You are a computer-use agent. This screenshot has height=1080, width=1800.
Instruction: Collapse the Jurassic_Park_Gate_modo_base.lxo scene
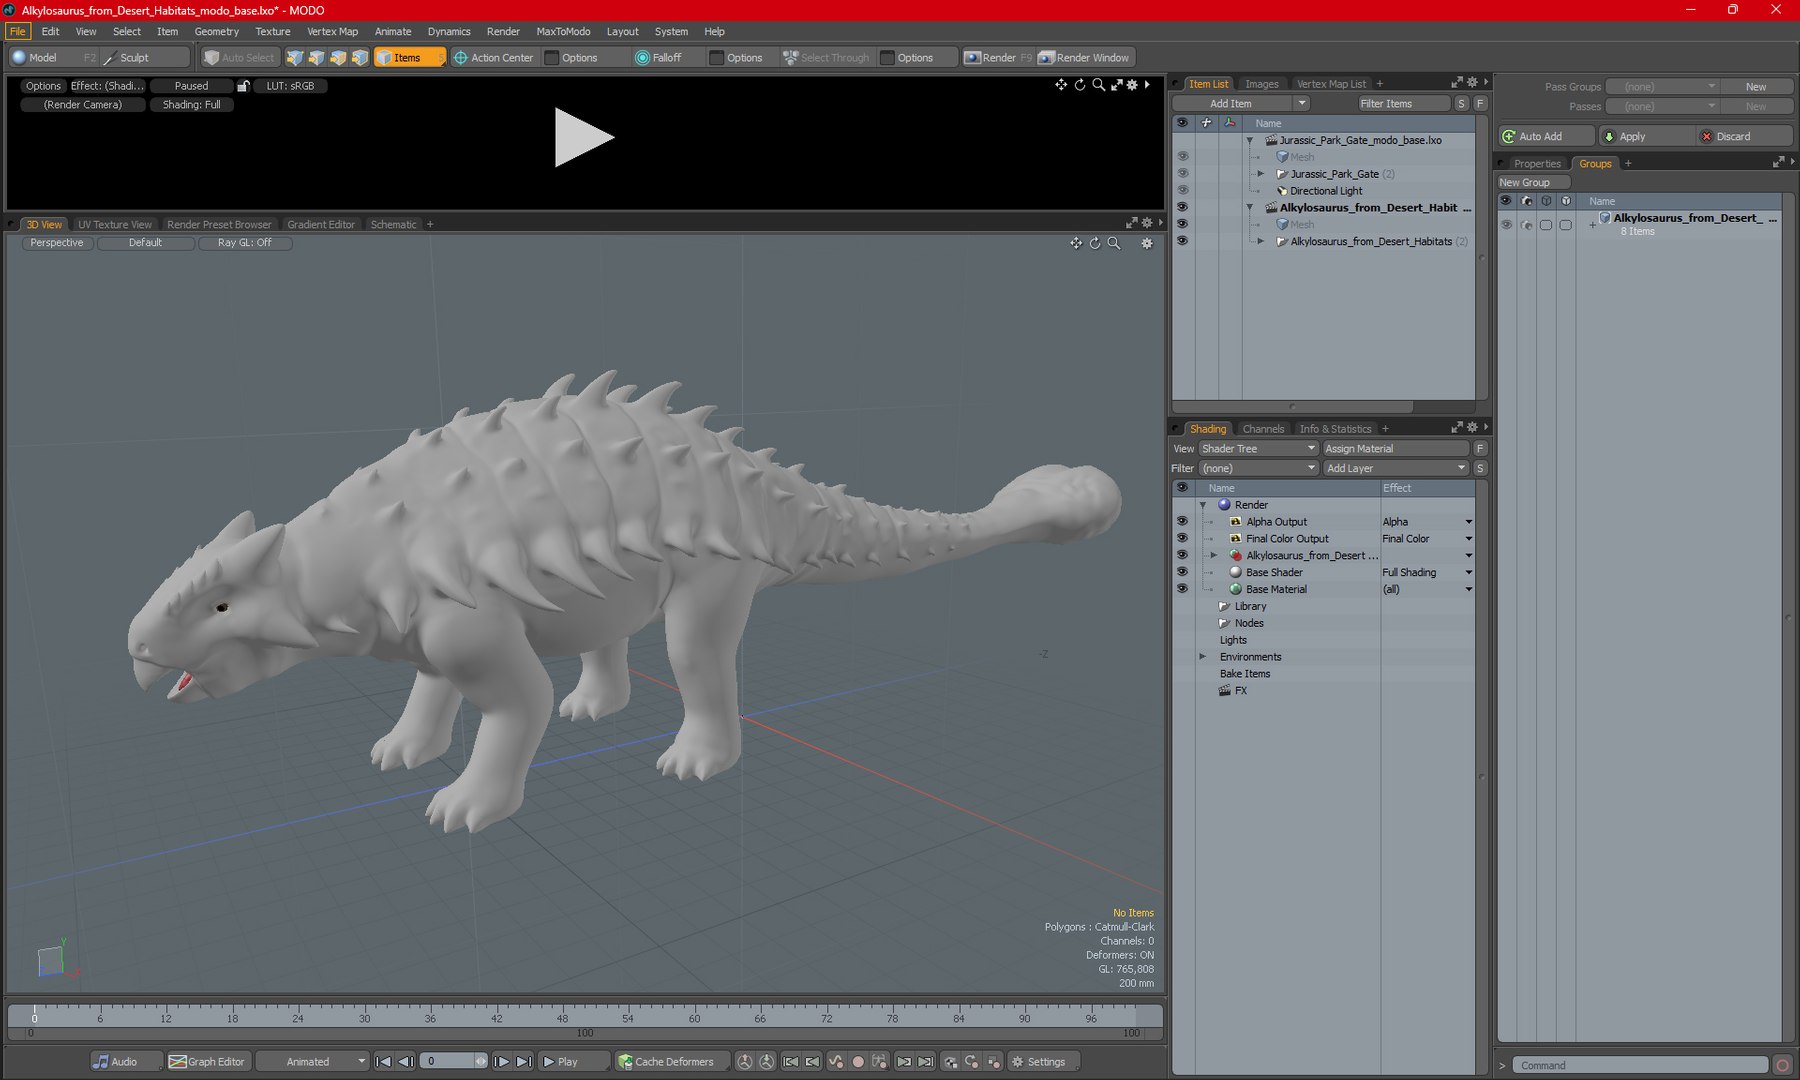1250,140
